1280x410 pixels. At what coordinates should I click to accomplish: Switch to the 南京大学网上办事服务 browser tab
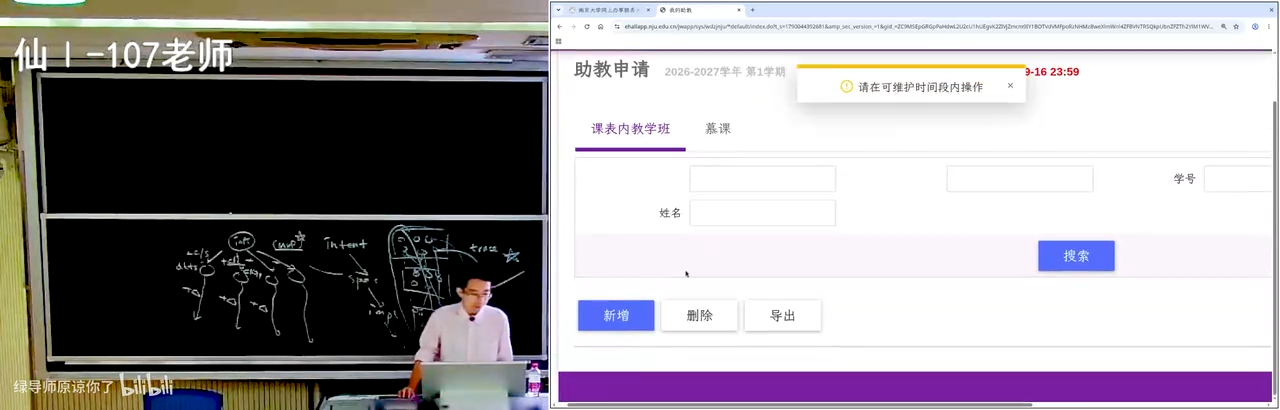[610, 10]
